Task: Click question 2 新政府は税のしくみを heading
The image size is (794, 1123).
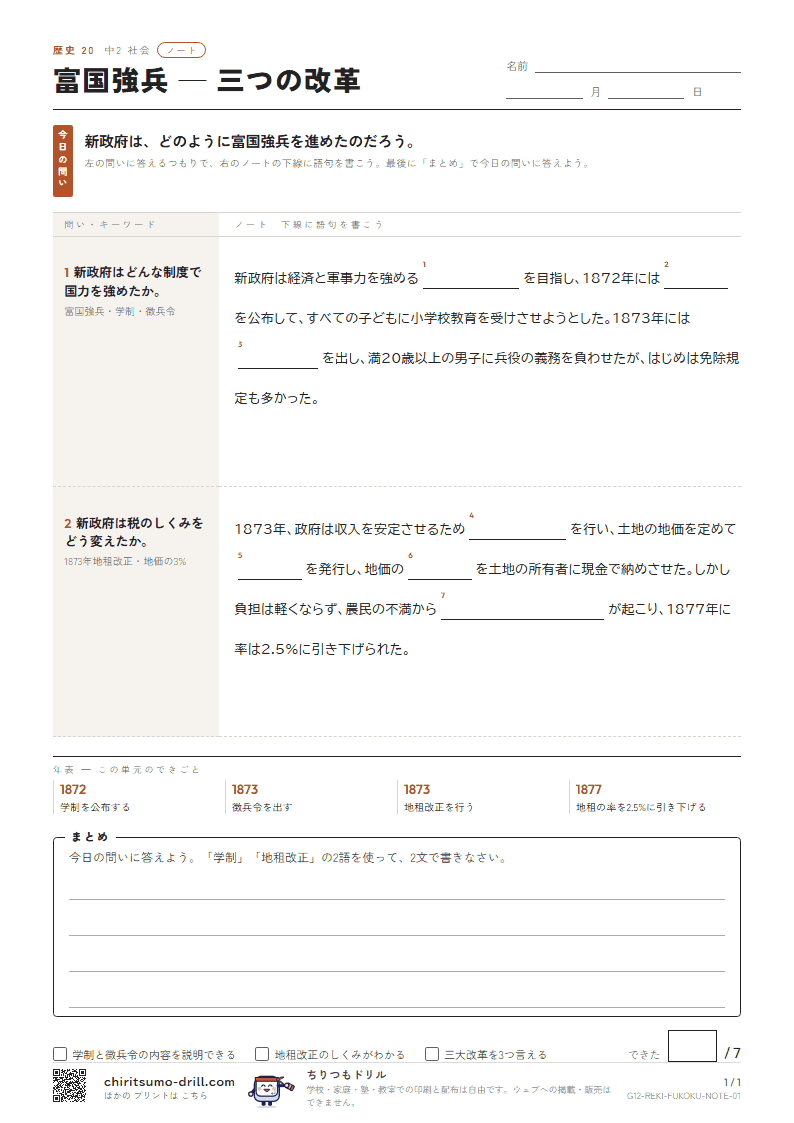Action: [133, 532]
